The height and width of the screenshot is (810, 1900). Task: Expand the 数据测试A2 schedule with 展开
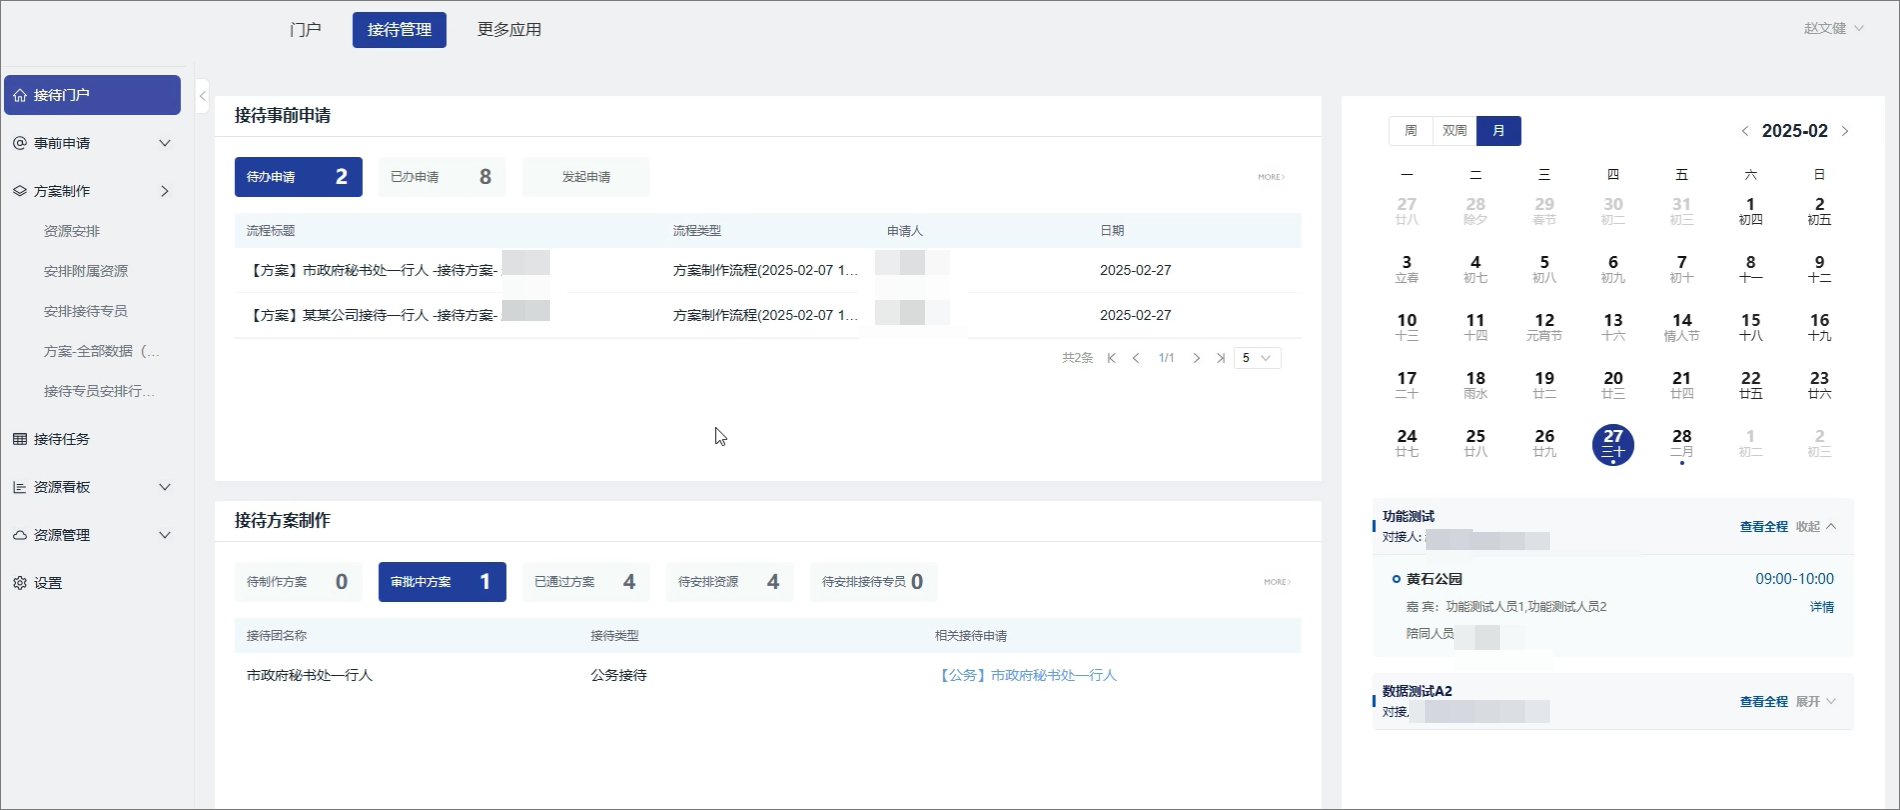[x=1816, y=702]
